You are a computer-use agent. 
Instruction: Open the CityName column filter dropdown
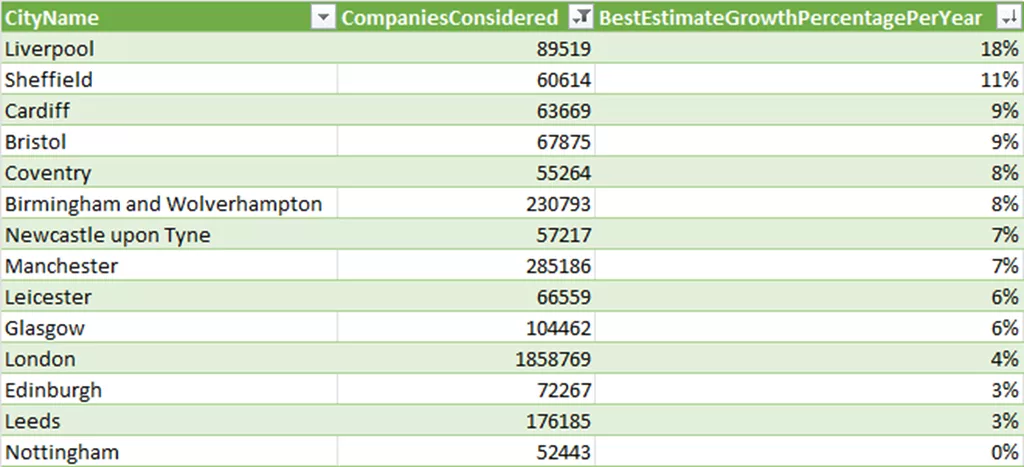pyautogui.click(x=323, y=18)
